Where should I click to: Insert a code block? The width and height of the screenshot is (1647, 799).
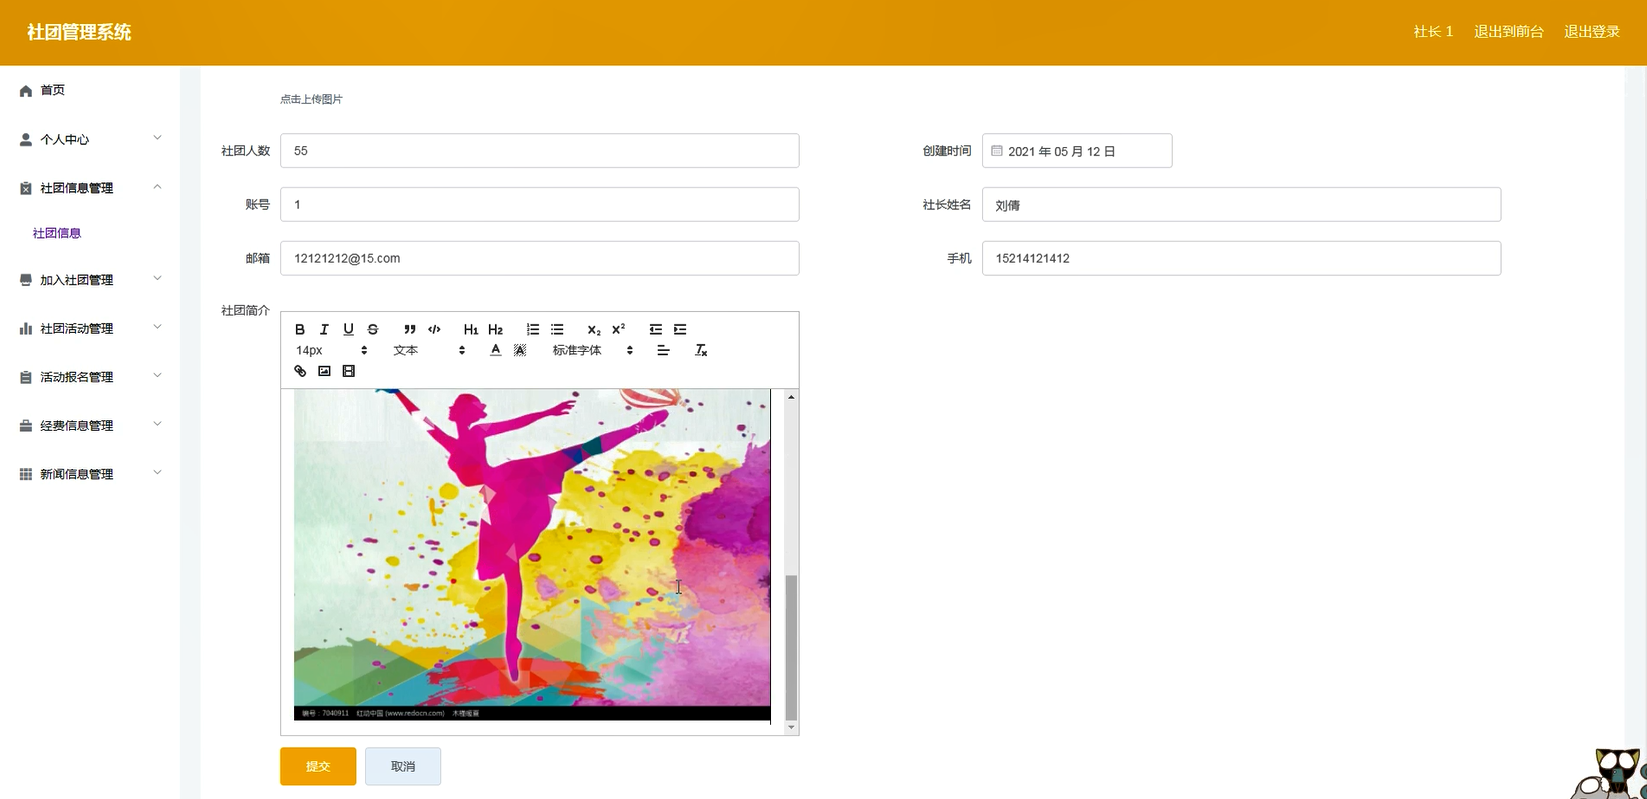click(x=434, y=329)
